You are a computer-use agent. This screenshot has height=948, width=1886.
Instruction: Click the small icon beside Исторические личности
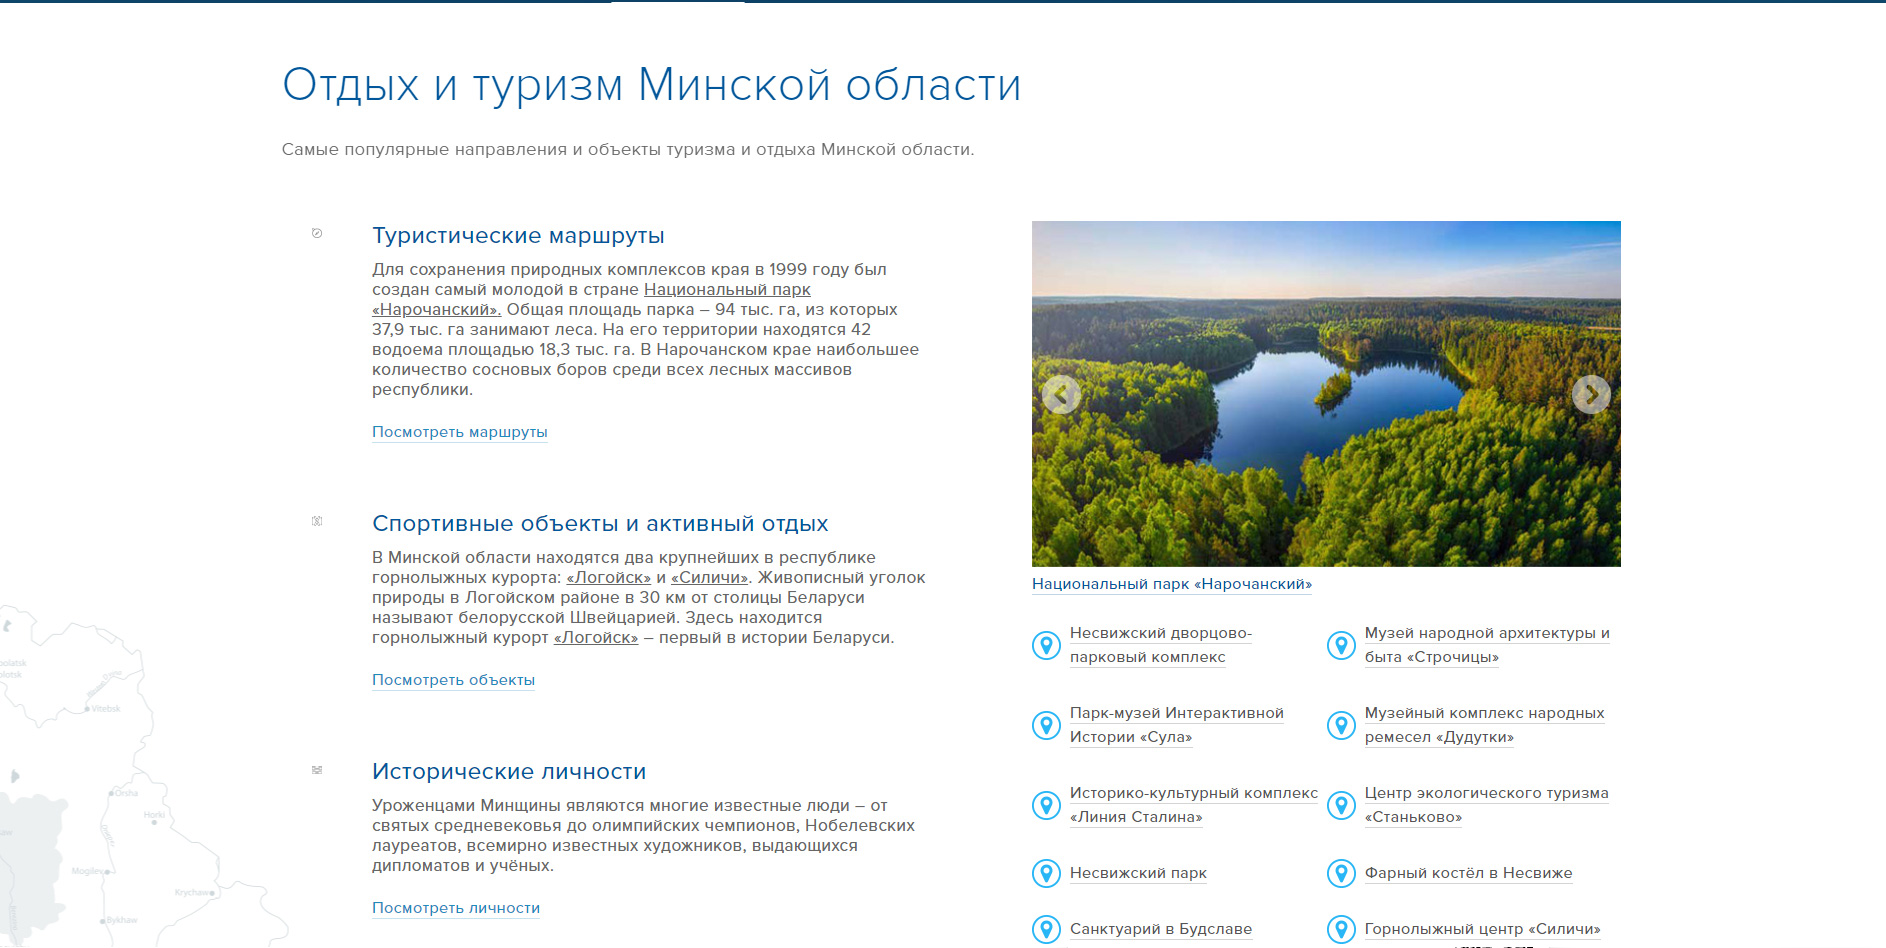317,770
